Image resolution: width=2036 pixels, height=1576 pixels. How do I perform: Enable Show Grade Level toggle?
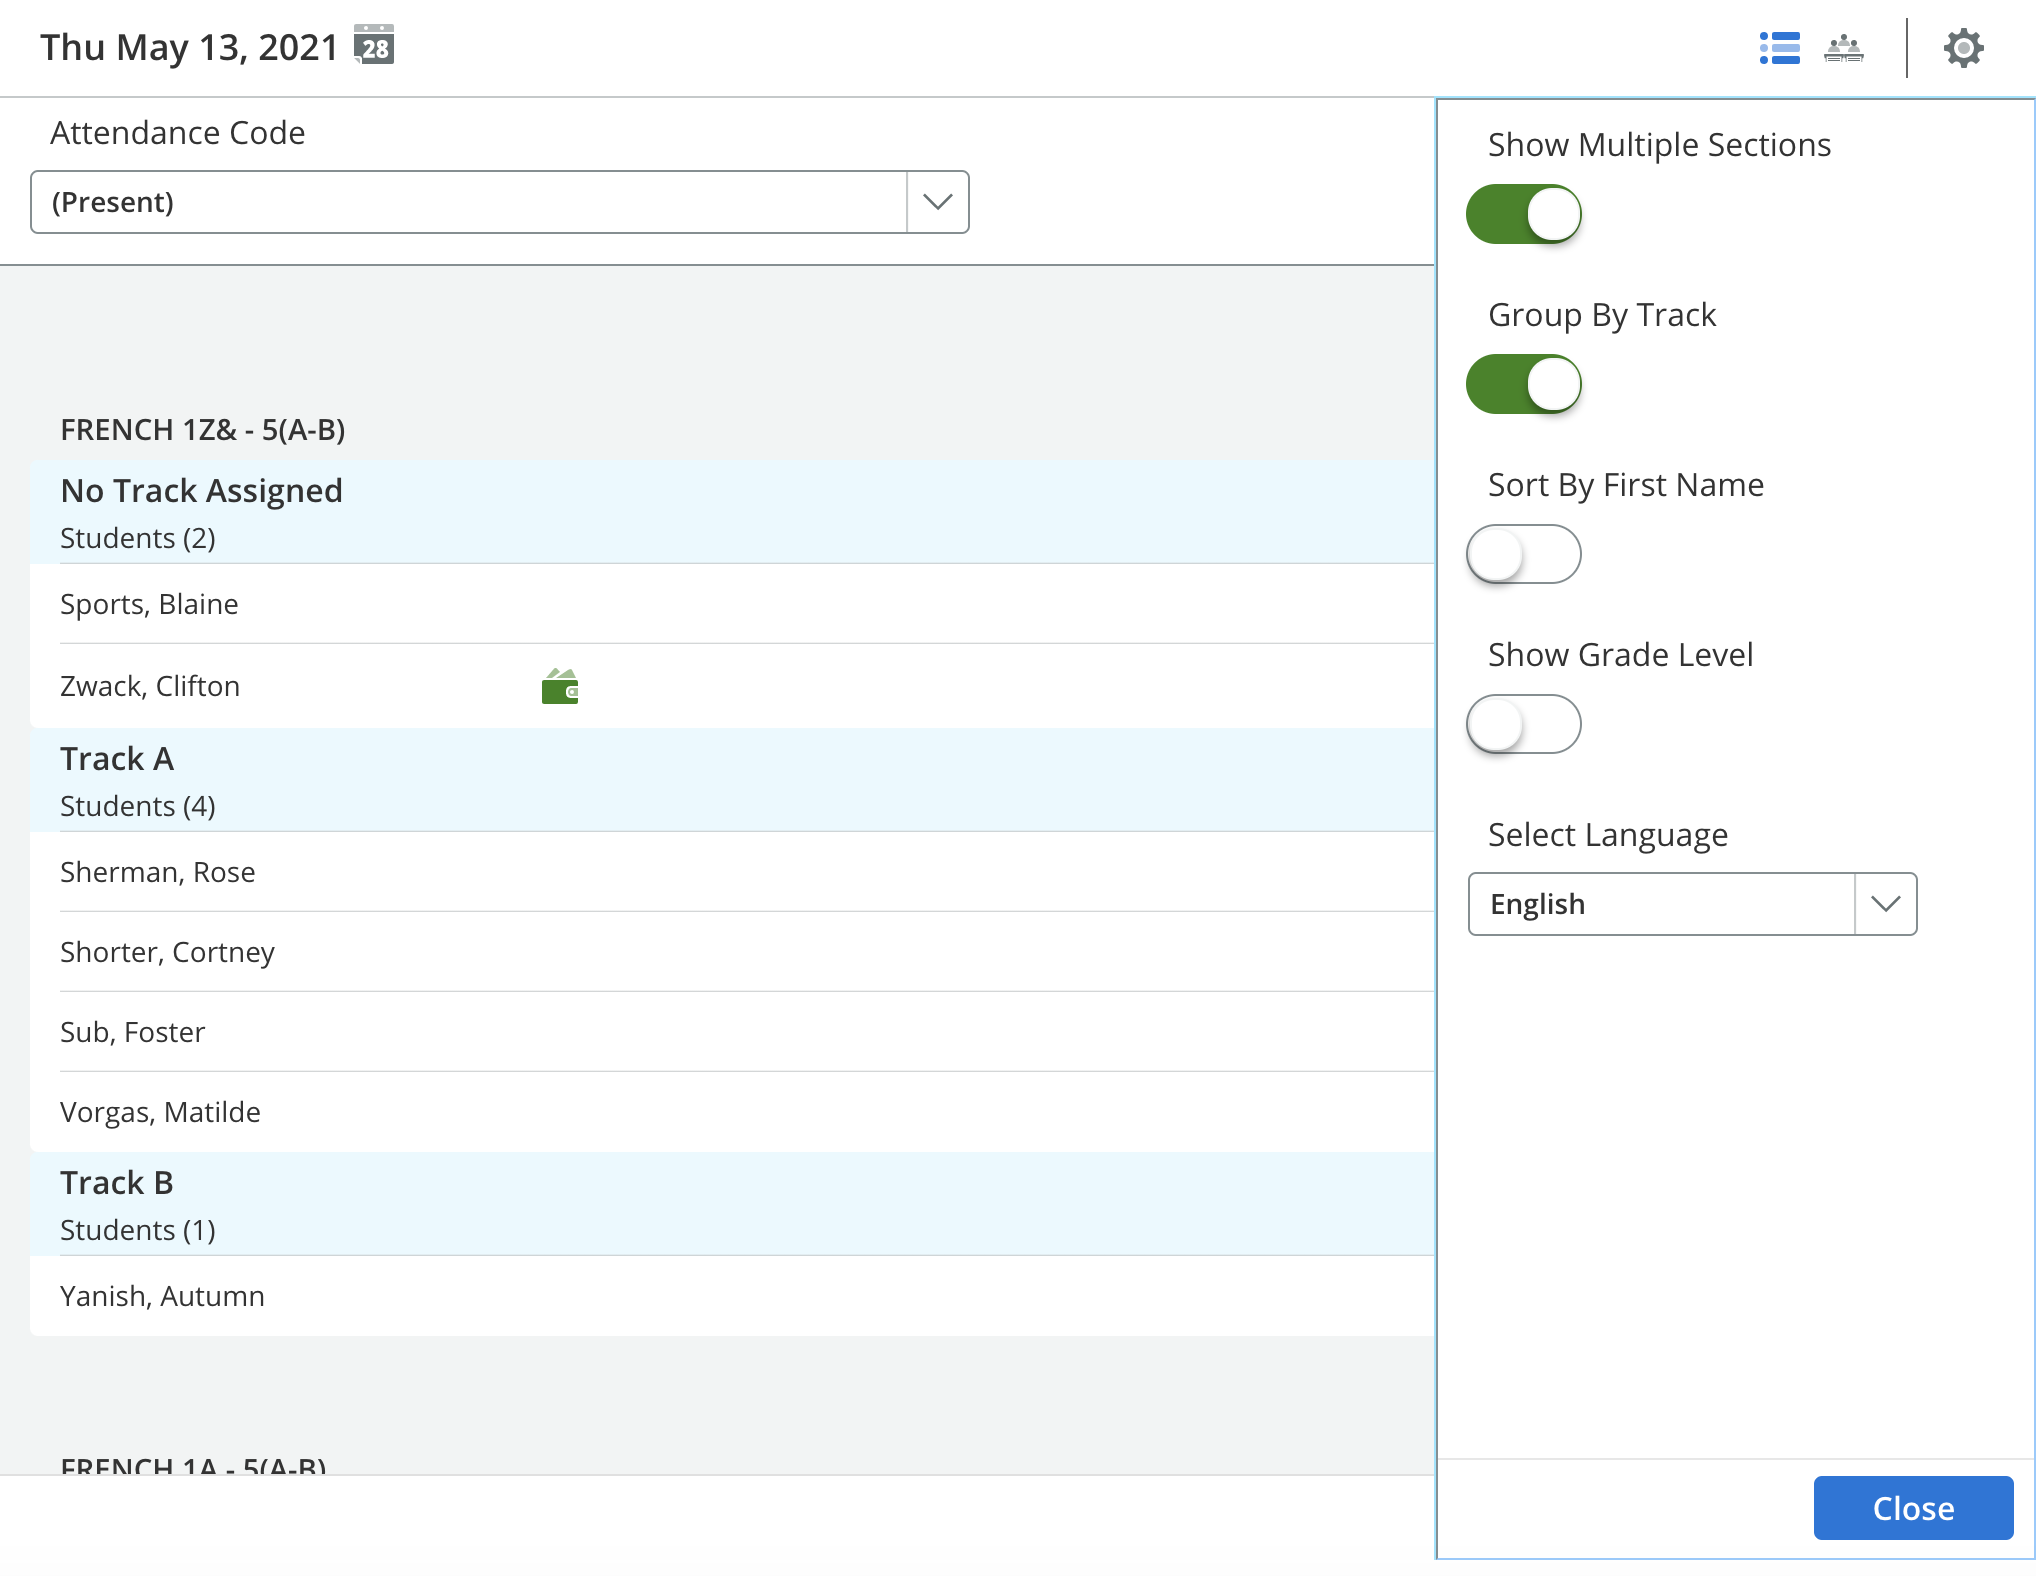[1523, 724]
